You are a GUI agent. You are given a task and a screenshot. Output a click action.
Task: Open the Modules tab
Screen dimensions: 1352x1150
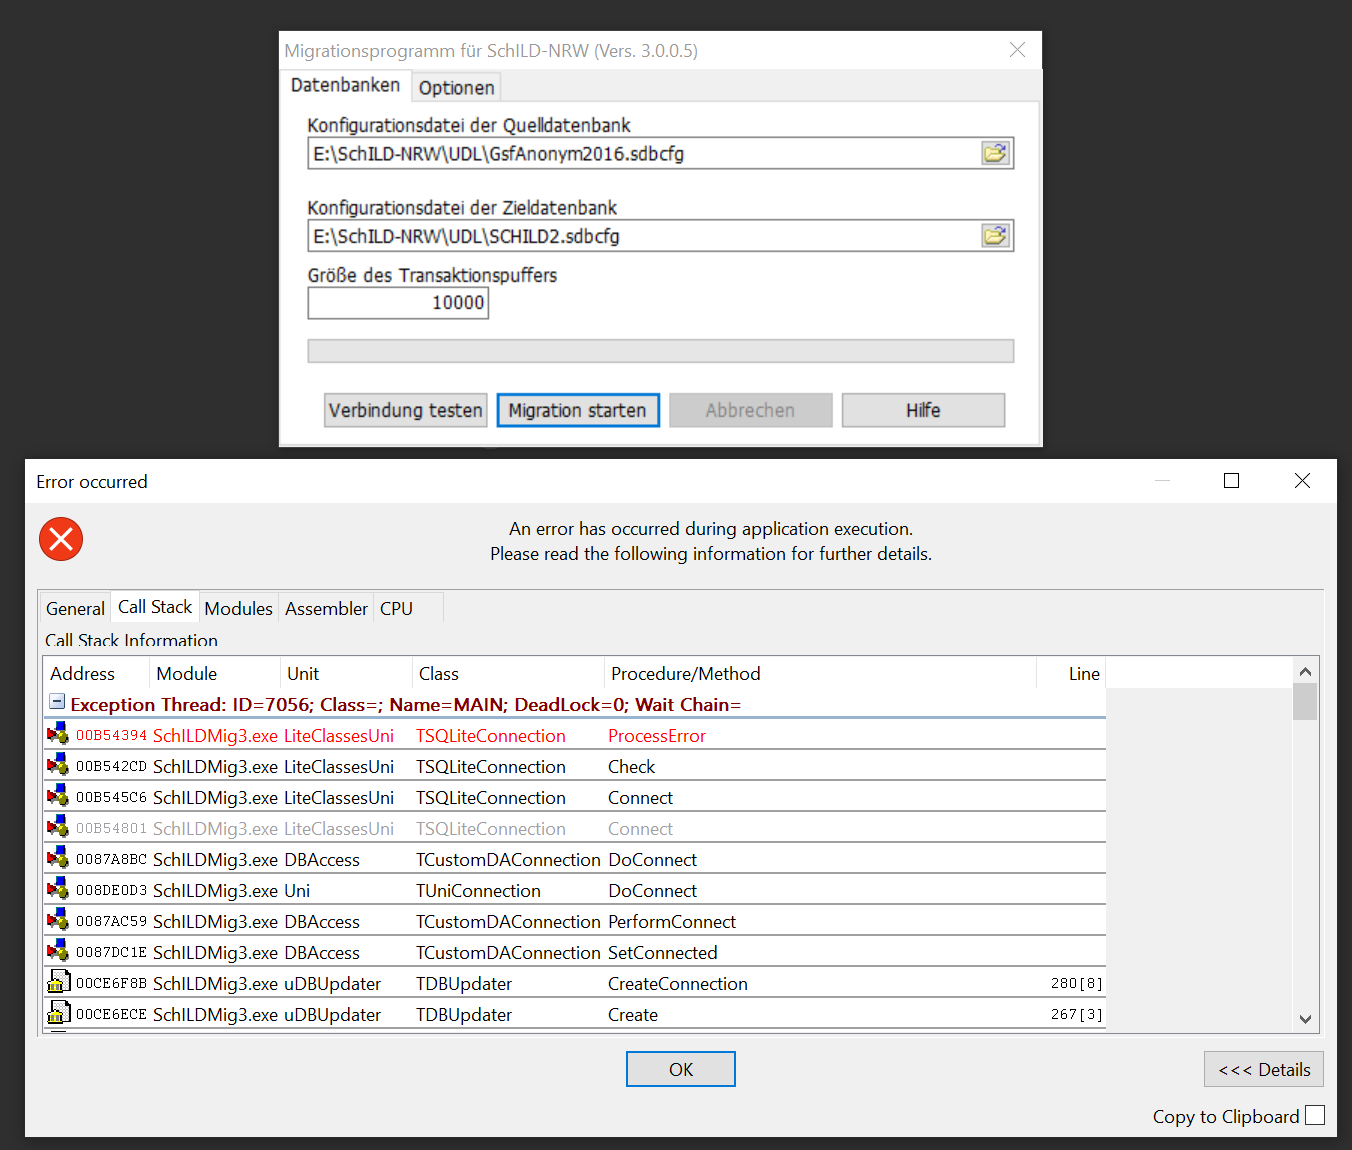pos(238,609)
